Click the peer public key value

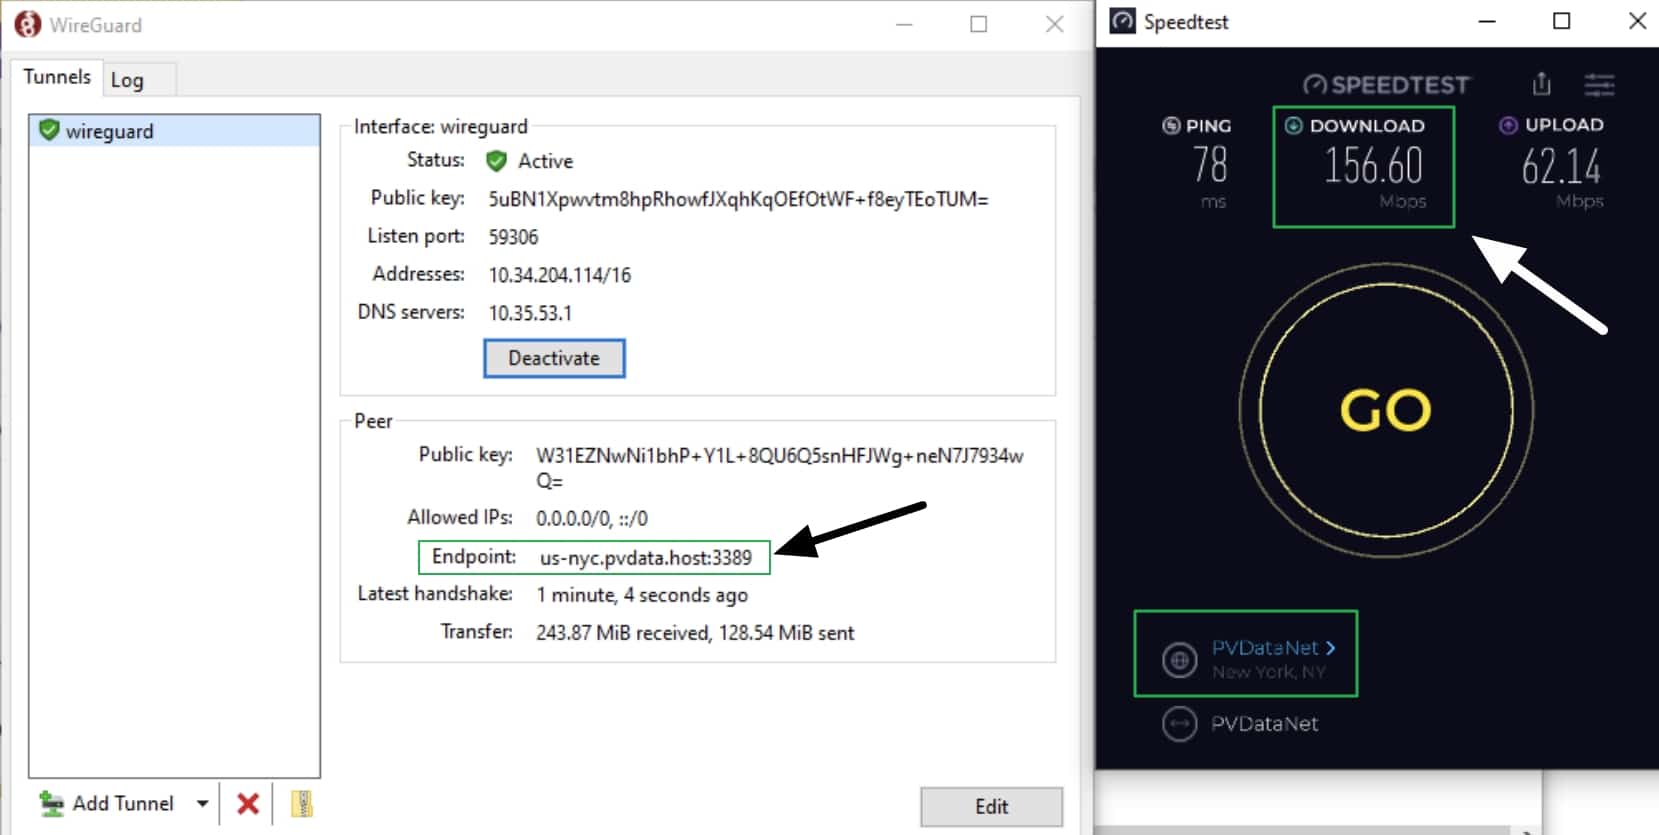779,467
